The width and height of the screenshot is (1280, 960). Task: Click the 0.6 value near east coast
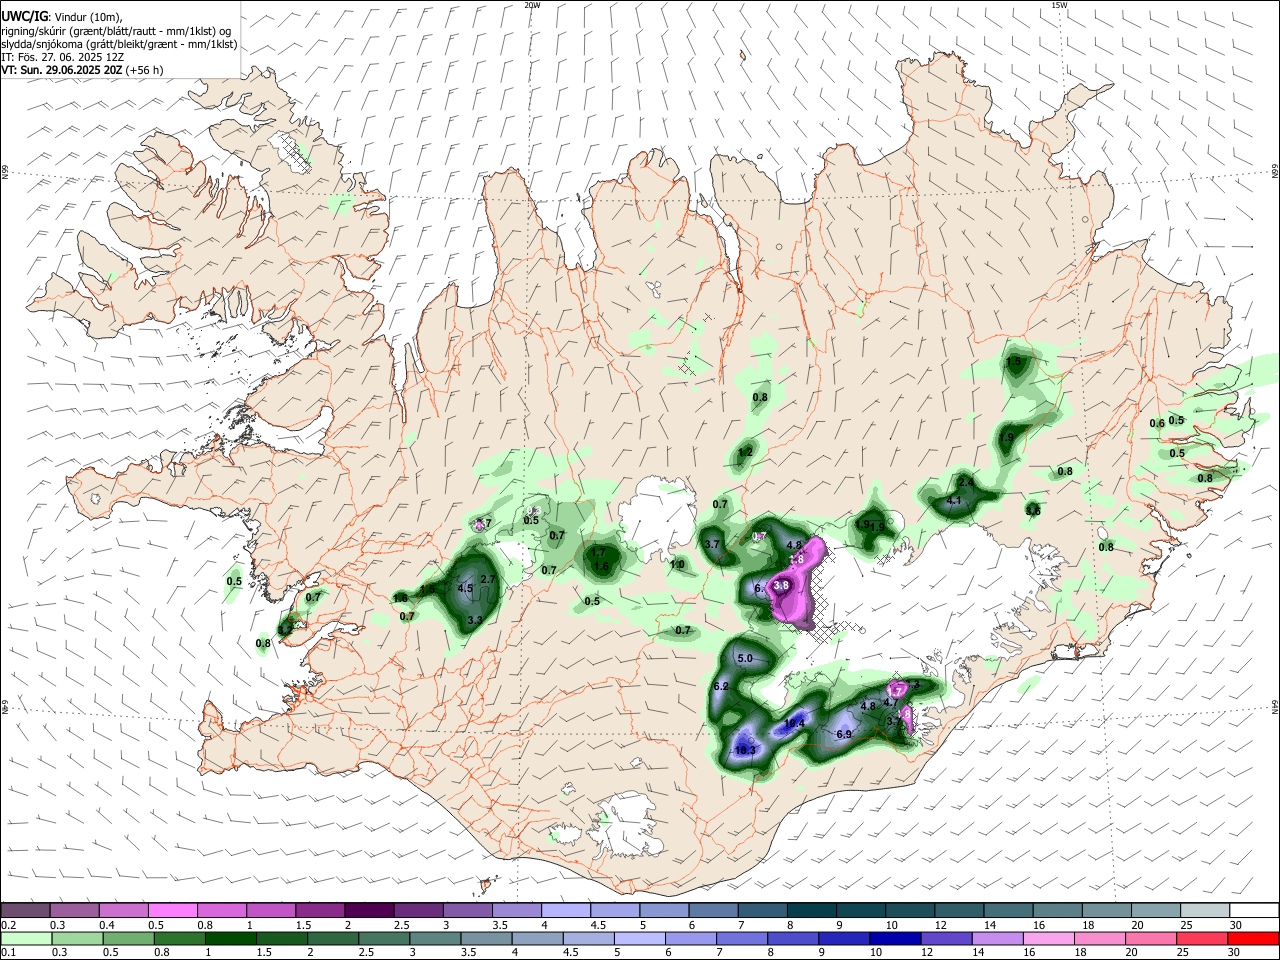click(x=1157, y=423)
